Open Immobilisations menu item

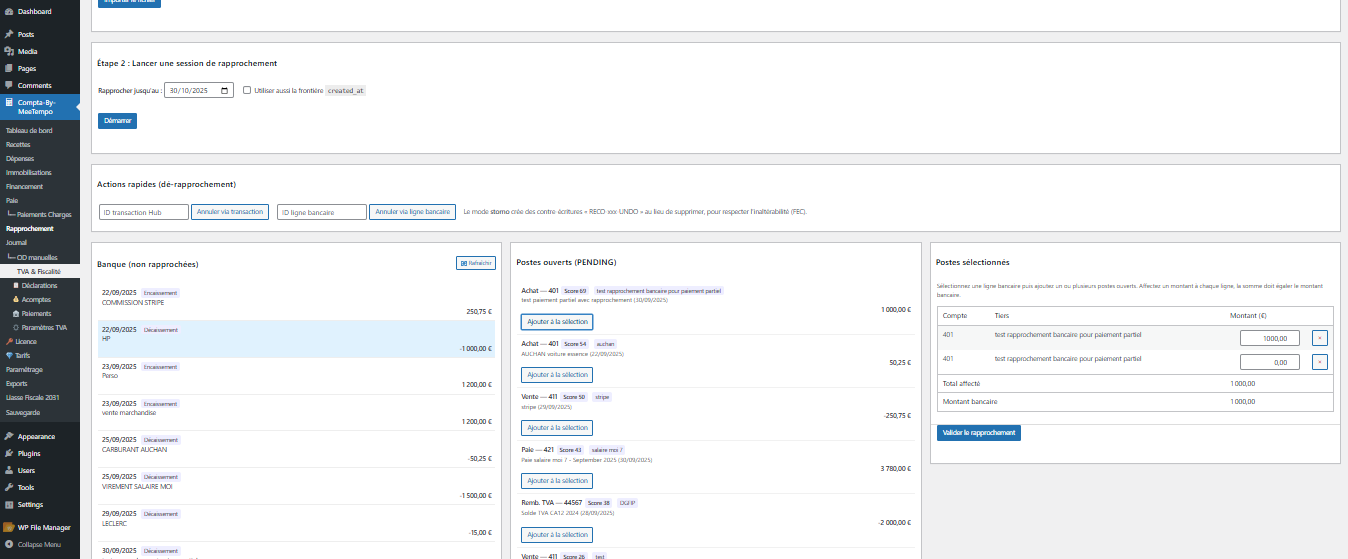tap(28, 172)
